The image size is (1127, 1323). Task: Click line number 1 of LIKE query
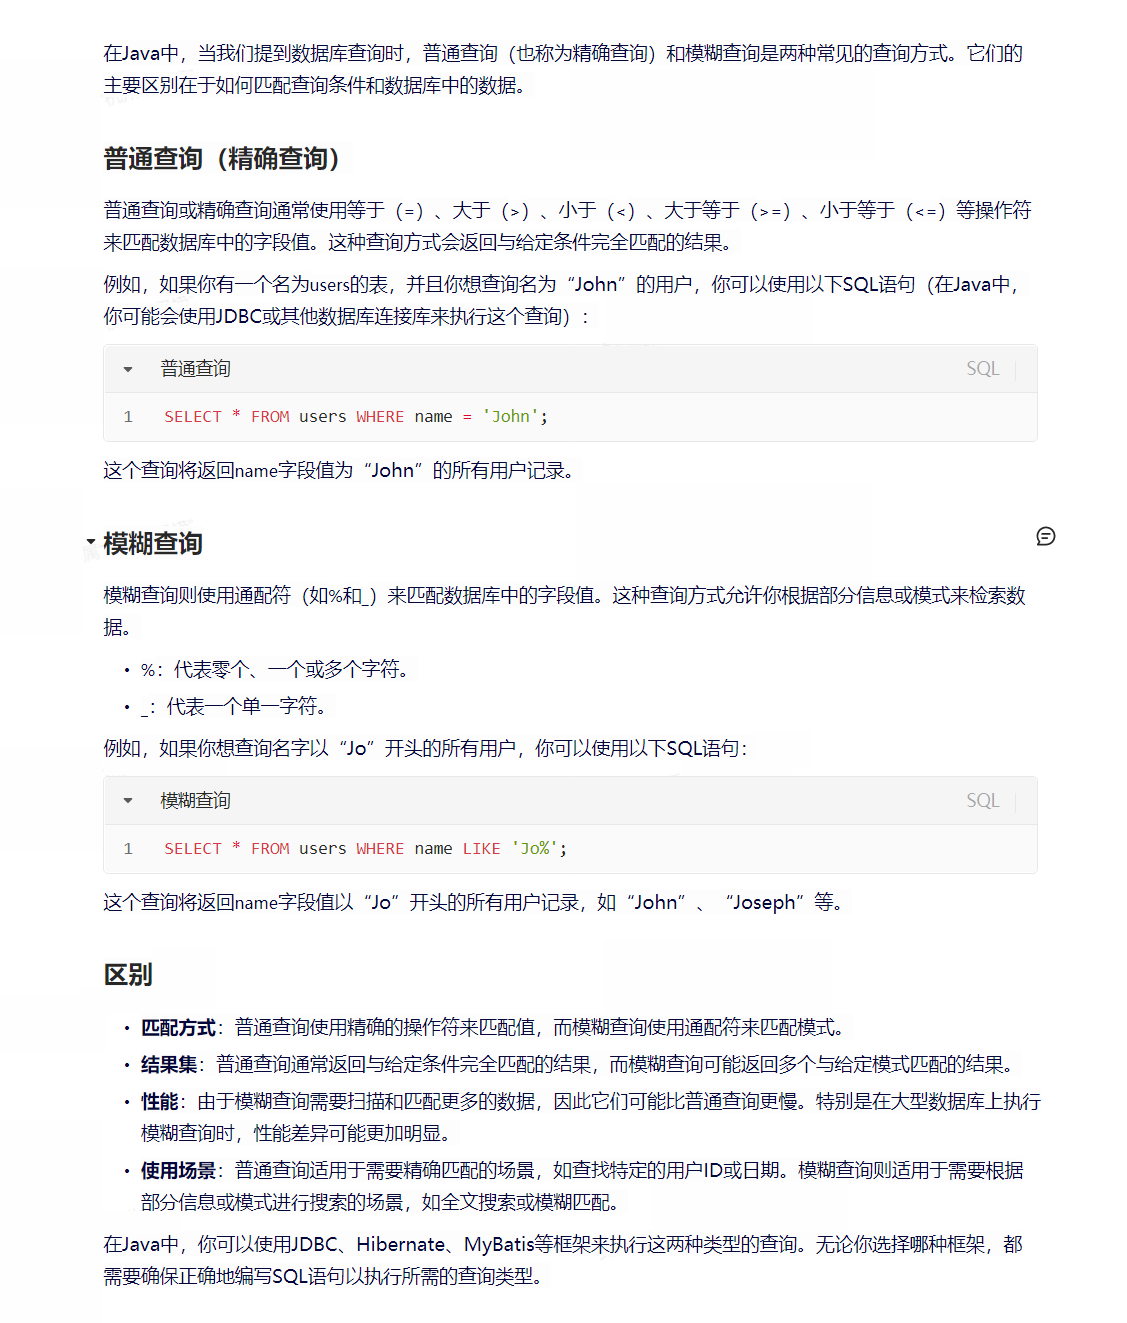[128, 849]
